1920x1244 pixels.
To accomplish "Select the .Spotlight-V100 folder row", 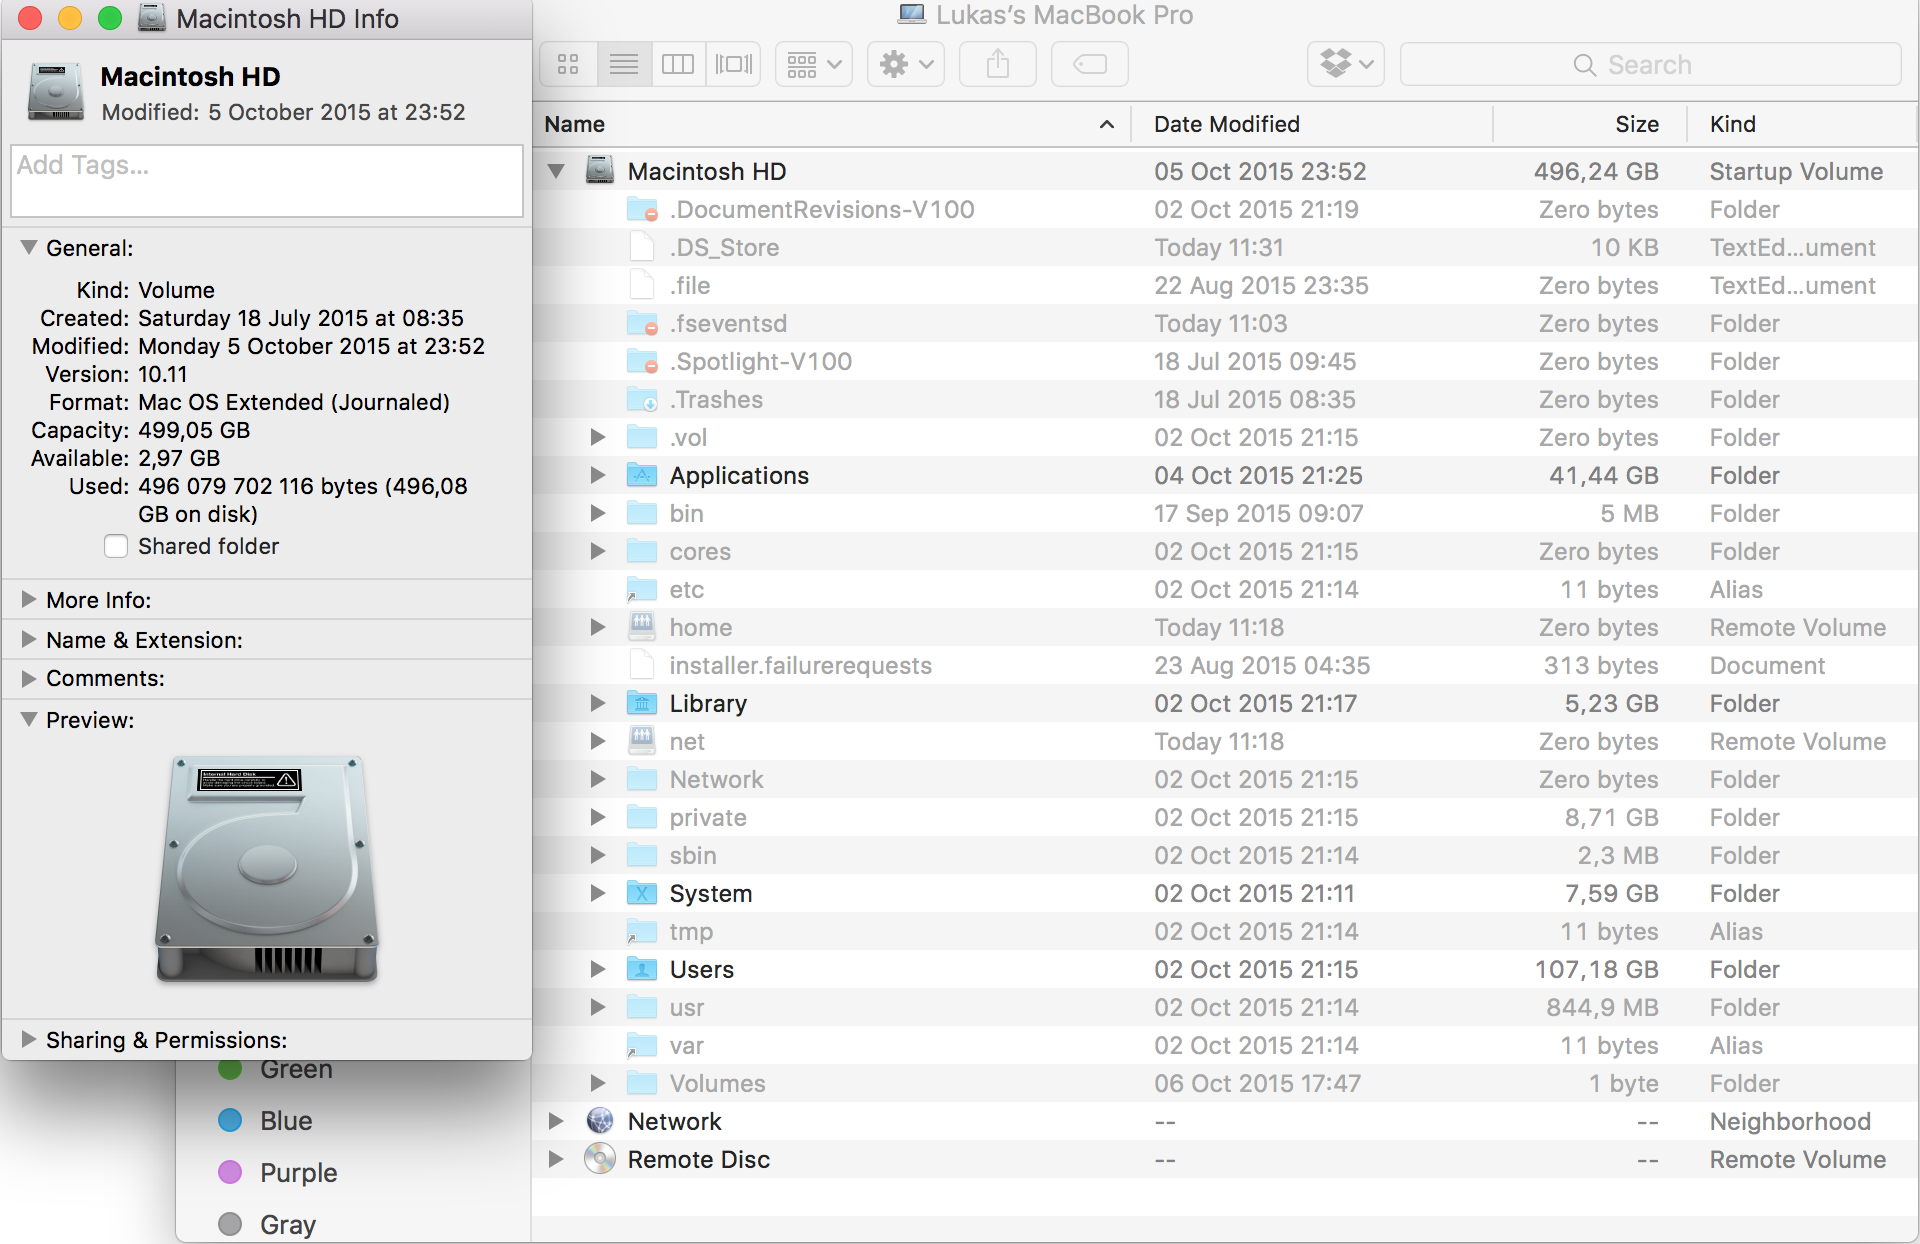I will click(1226, 361).
